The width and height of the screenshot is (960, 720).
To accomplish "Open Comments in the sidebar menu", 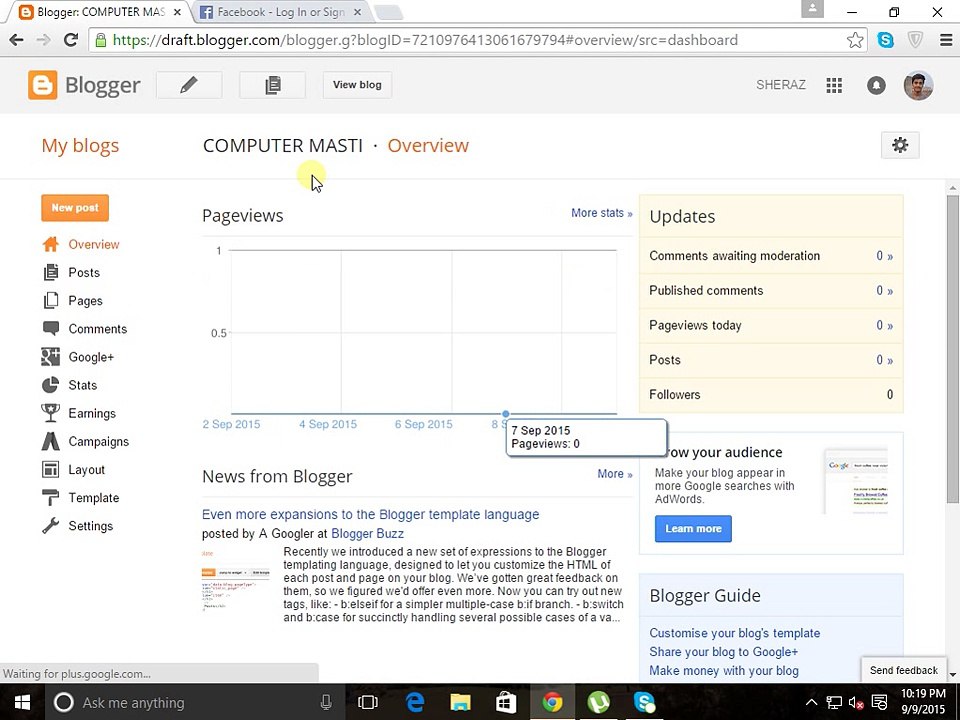I will [97, 329].
